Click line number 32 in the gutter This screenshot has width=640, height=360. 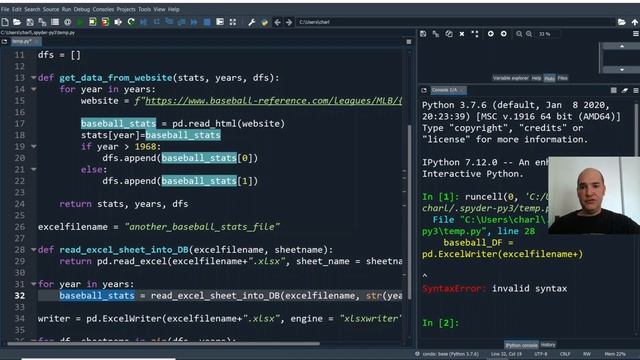tap(20, 296)
